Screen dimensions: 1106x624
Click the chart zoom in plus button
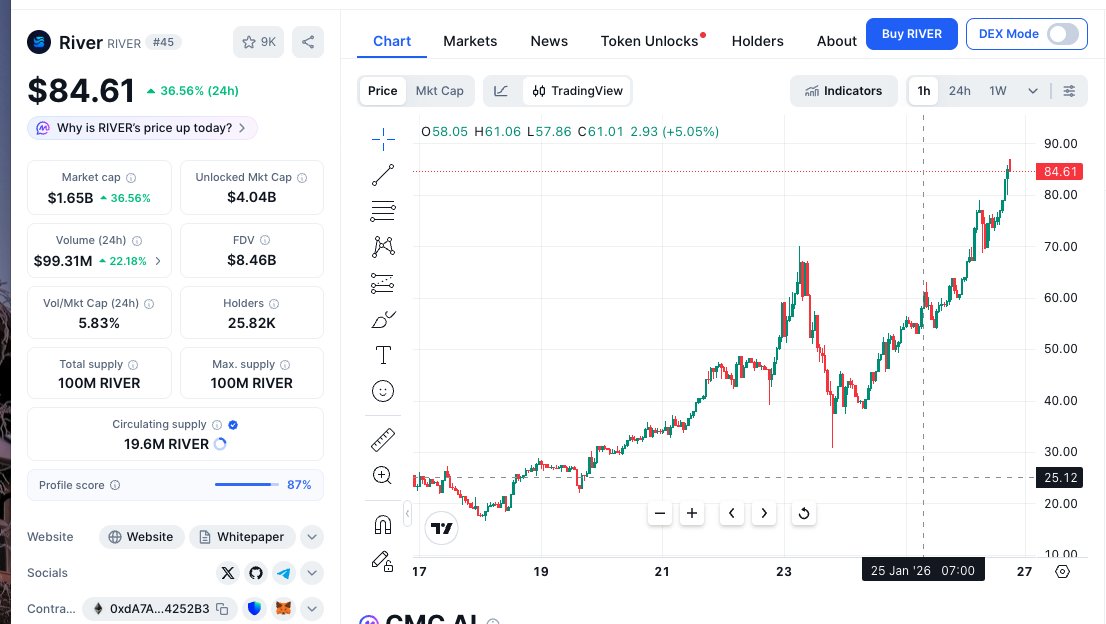[692, 514]
